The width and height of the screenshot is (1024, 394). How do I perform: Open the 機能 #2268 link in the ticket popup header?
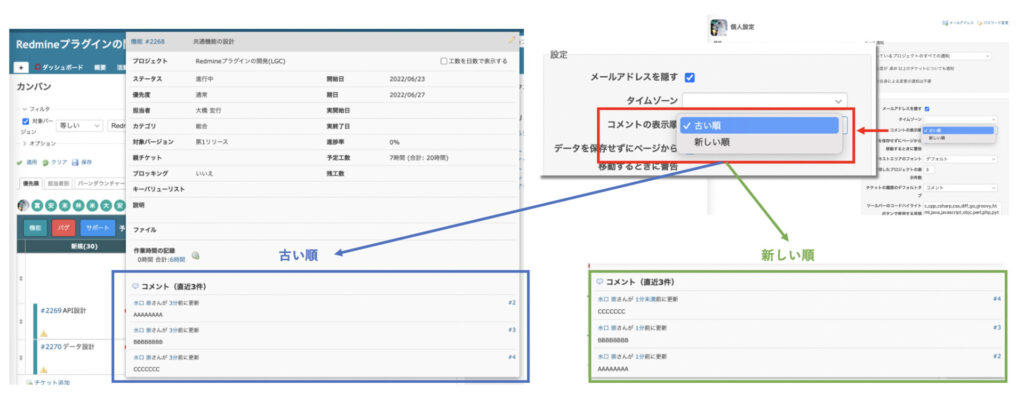(x=148, y=41)
